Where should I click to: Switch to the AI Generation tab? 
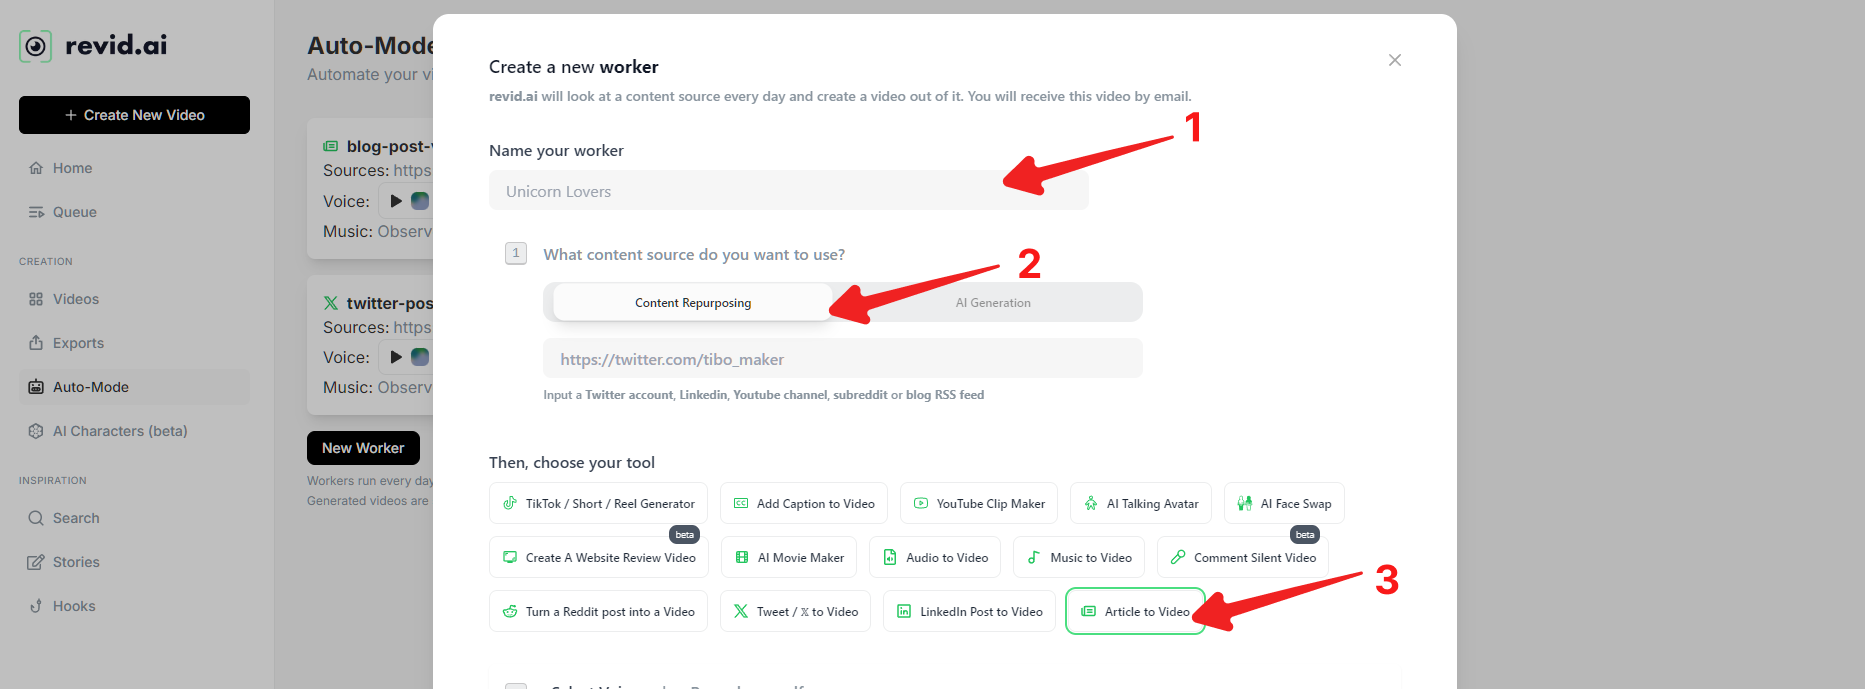coord(992,303)
